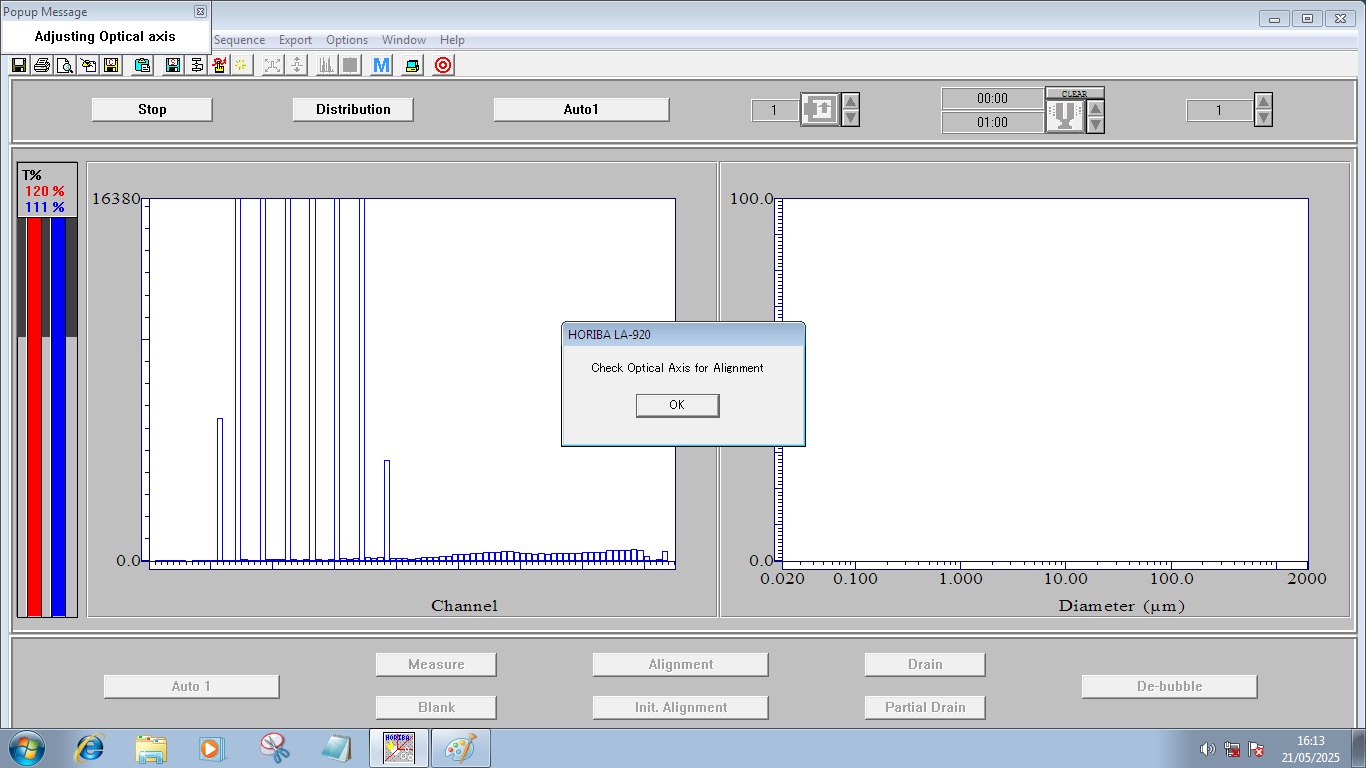1366x768 pixels.
Task: Click the Save As floppy-with-pen icon
Action: (x=86, y=65)
